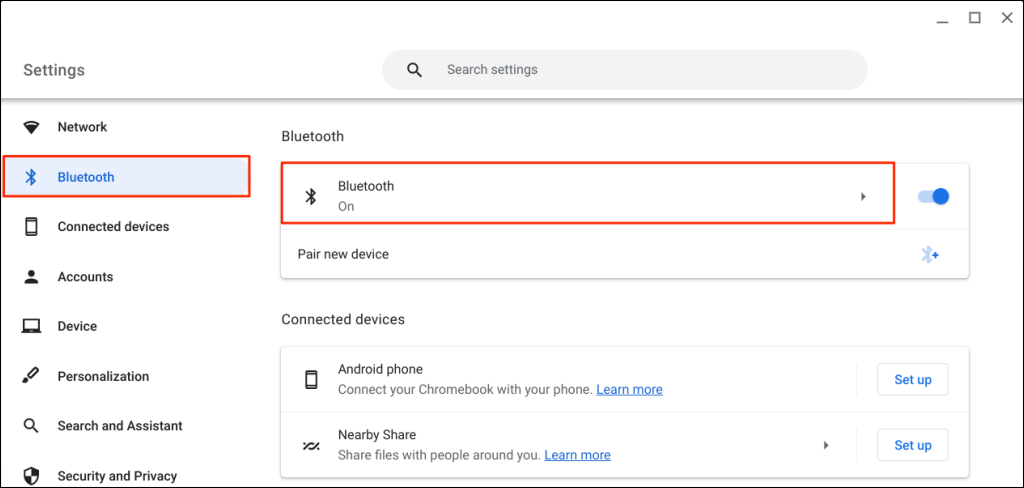Image resolution: width=1024 pixels, height=488 pixels.
Task: Open the Accounts settings section
Action: [x=85, y=277]
